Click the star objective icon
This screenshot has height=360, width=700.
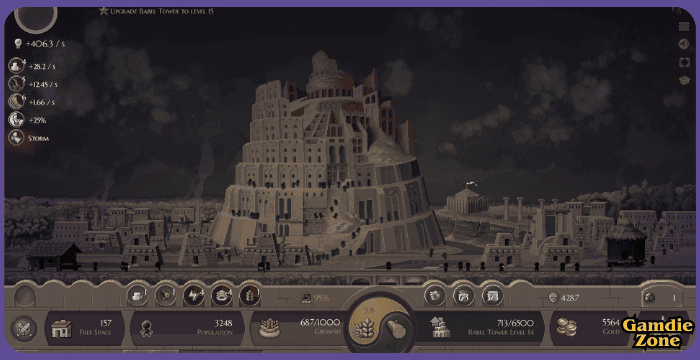[103, 11]
